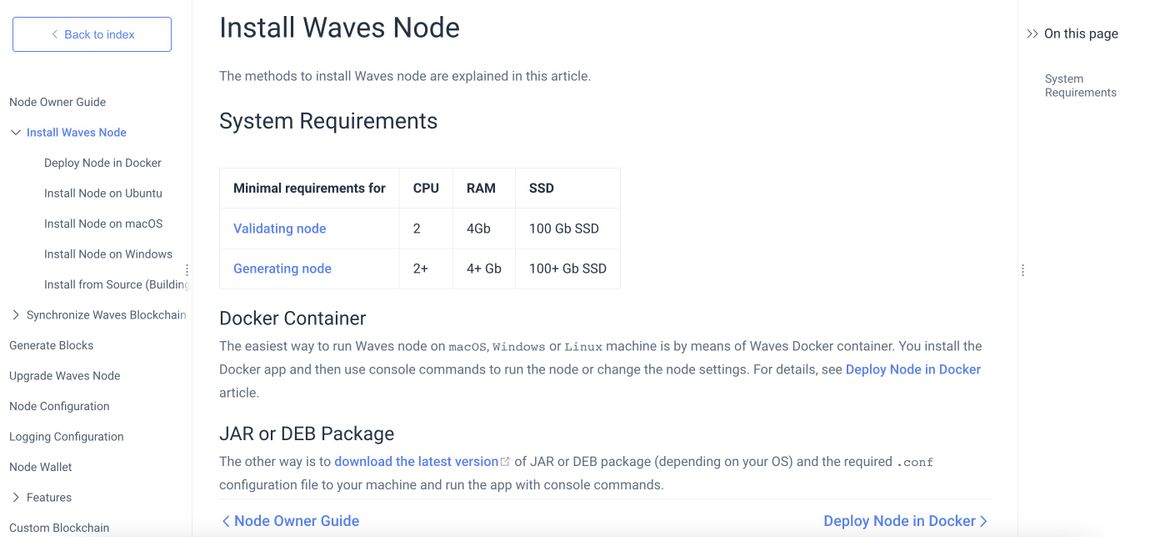Expand the Synchronize Waves Blockchain chevron
1160x537 pixels.
click(x=16, y=315)
